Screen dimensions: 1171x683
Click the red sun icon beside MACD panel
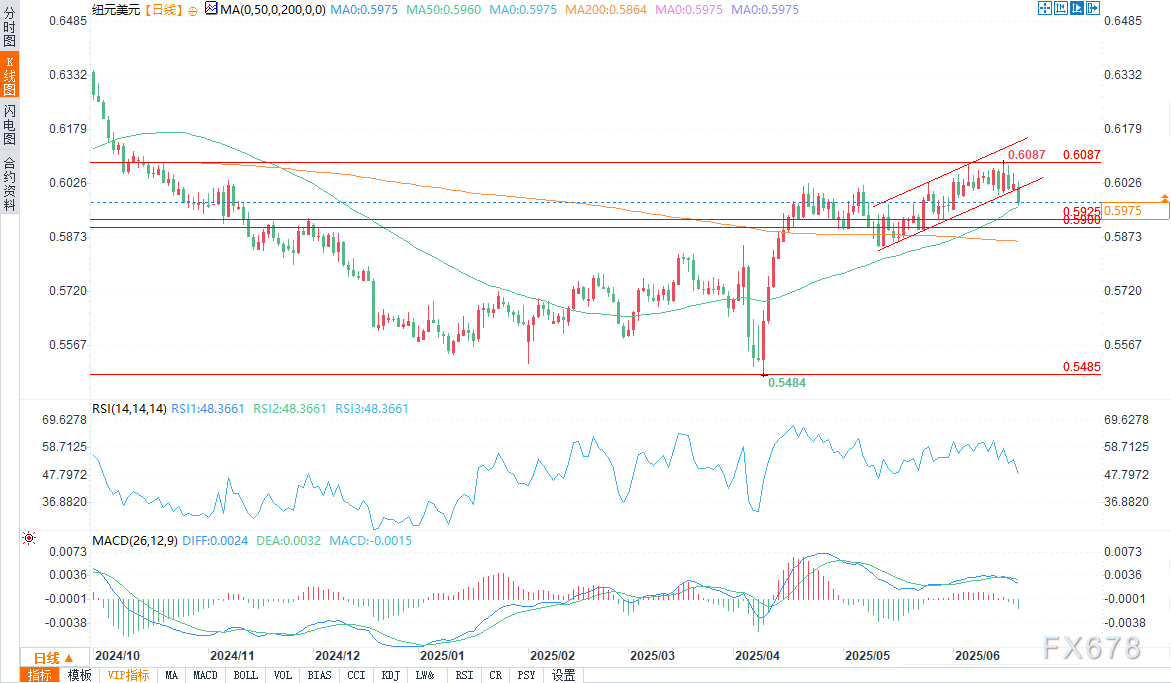[x=27, y=539]
